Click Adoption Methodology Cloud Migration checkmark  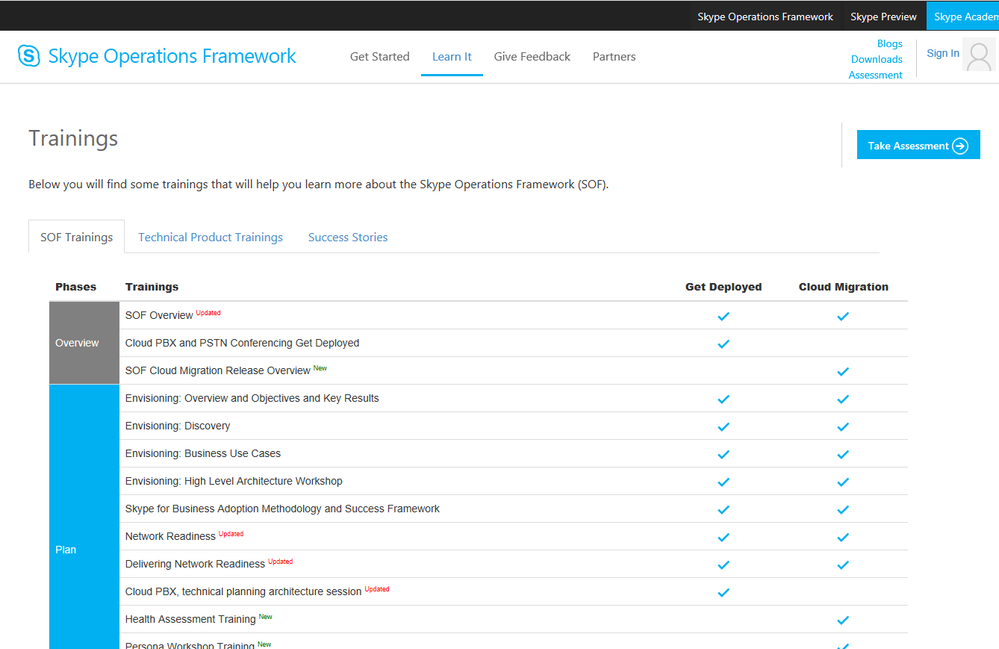click(843, 510)
